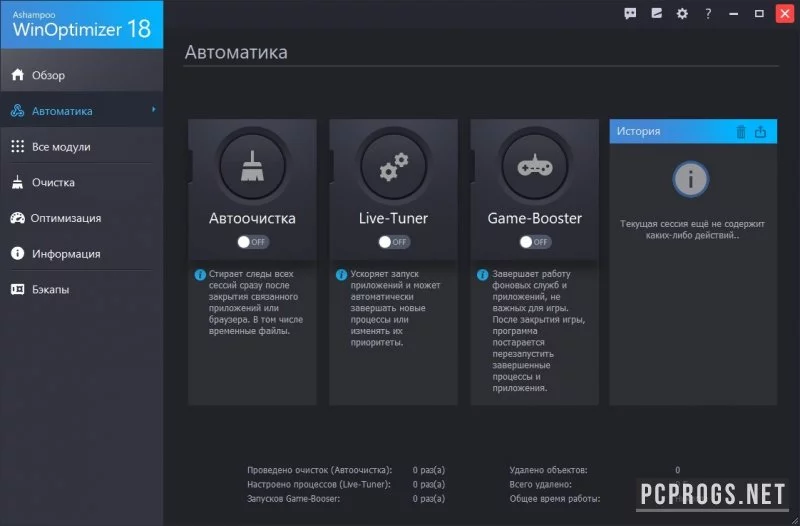800x526 pixels.
Task: Click the Автоочистка title text
Action: pyautogui.click(x=252, y=218)
